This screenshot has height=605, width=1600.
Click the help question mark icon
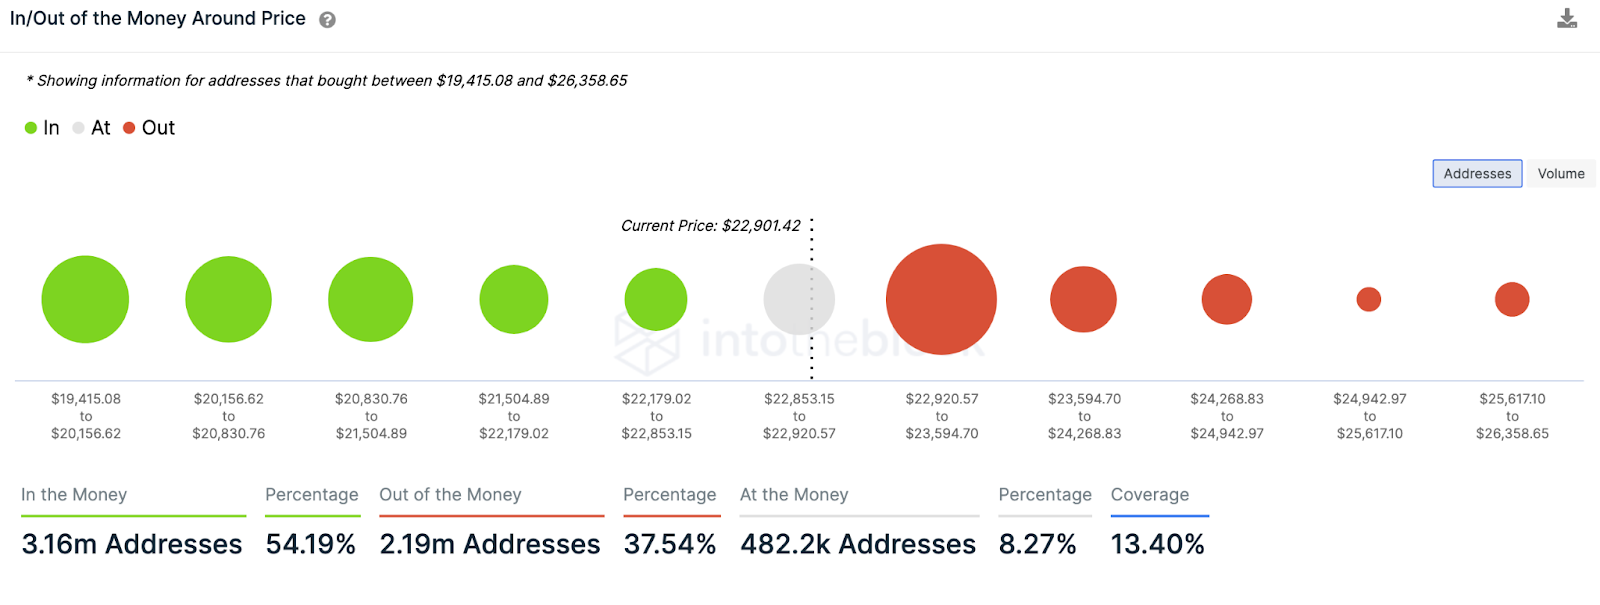(x=327, y=20)
